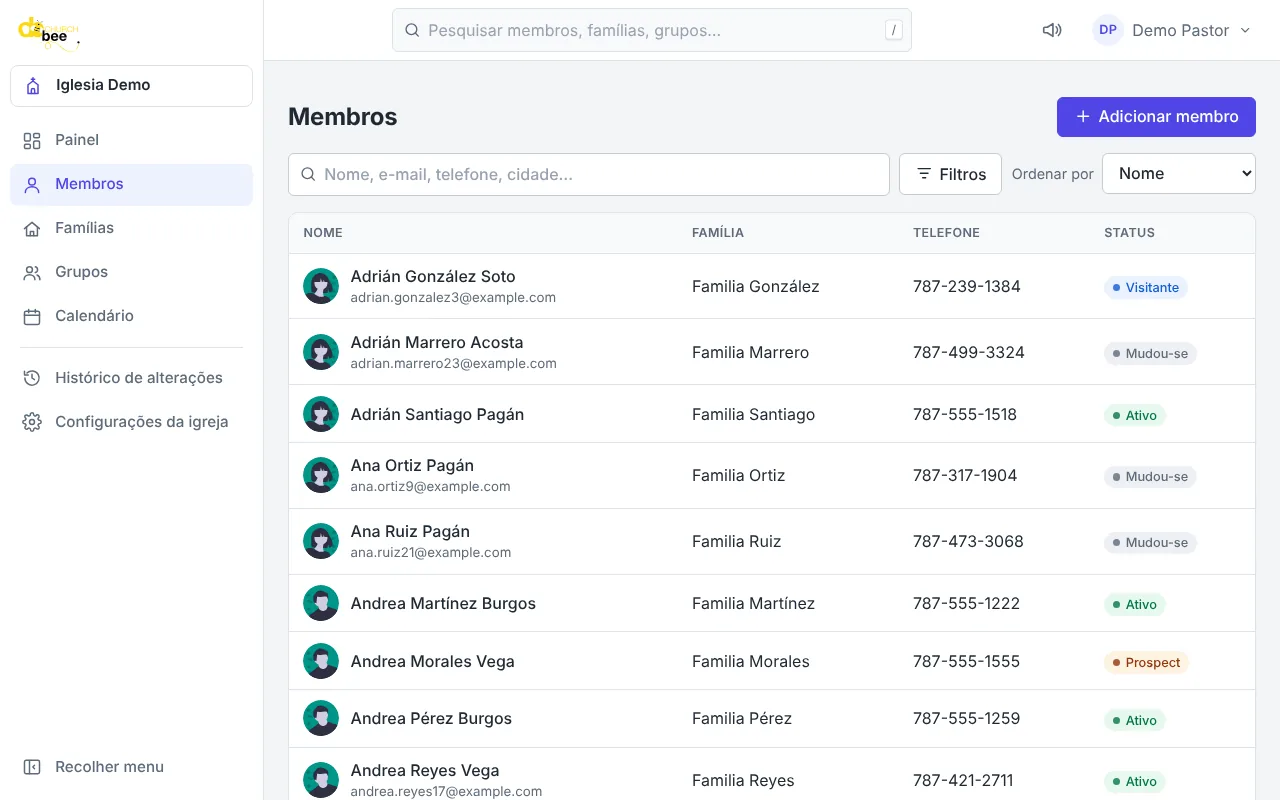Image resolution: width=1280 pixels, height=800 pixels.
Task: Click avatar of Adrián Marrero Acosta
Action: (x=321, y=352)
